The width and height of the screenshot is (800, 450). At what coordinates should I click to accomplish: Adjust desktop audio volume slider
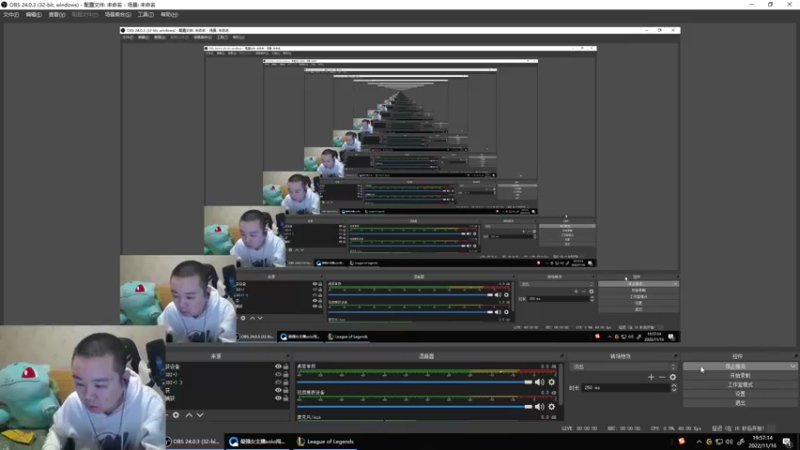(x=415, y=382)
